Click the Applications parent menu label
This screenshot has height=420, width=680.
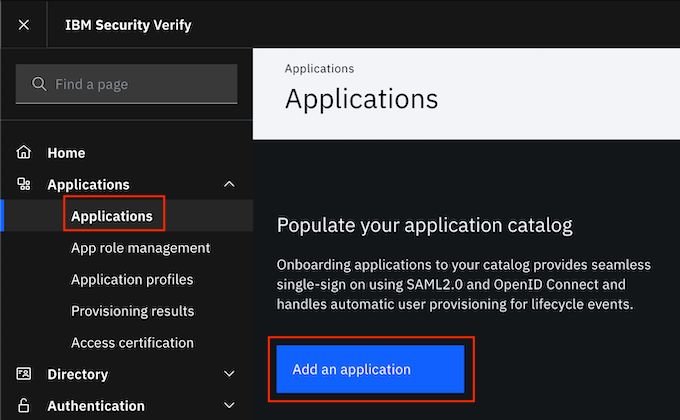coord(88,184)
